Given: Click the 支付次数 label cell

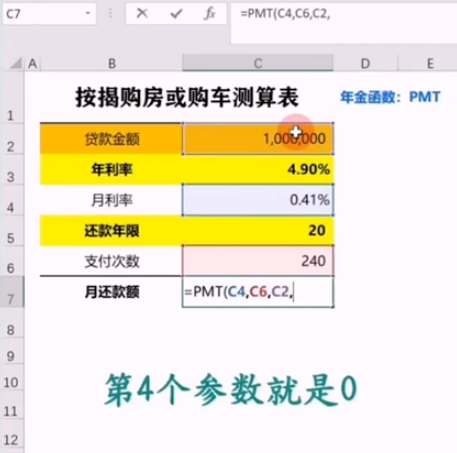Looking at the screenshot, I should point(112,261).
